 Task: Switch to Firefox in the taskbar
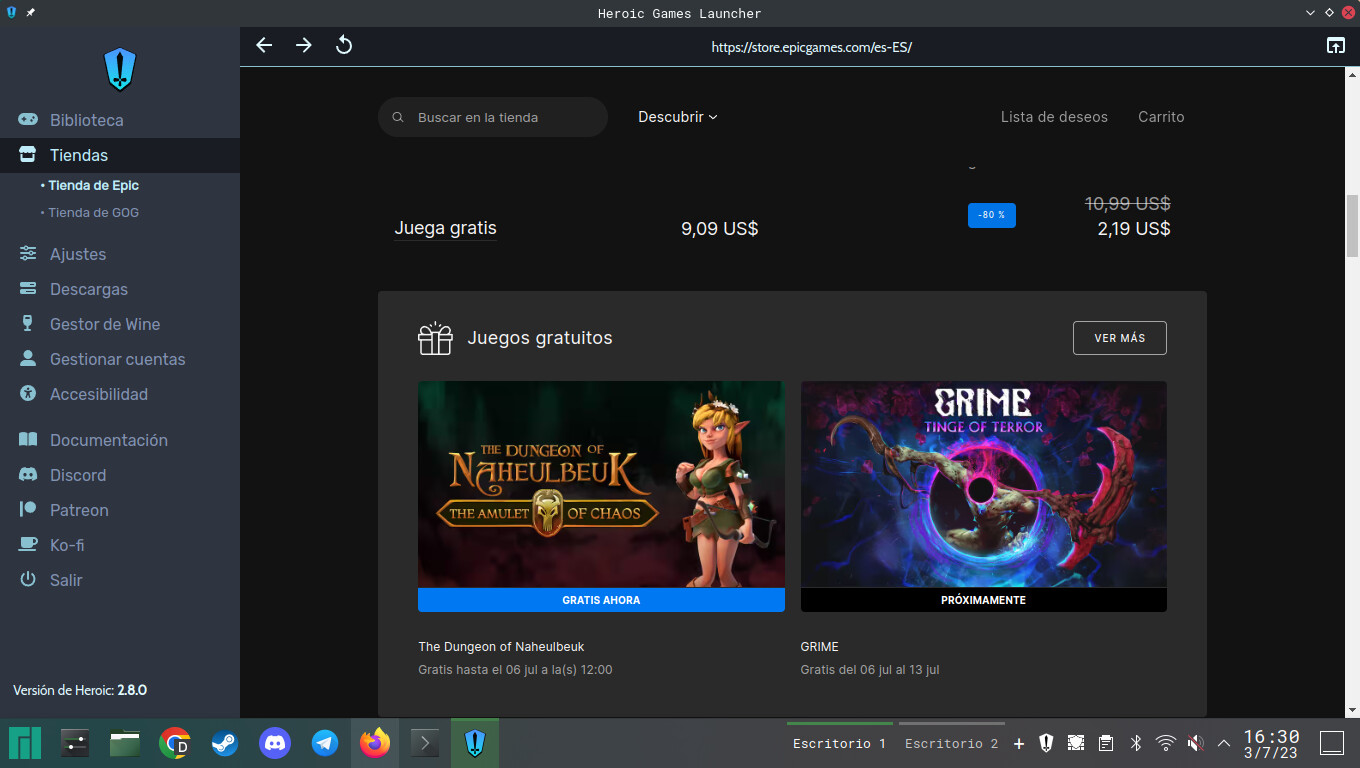(x=375, y=743)
